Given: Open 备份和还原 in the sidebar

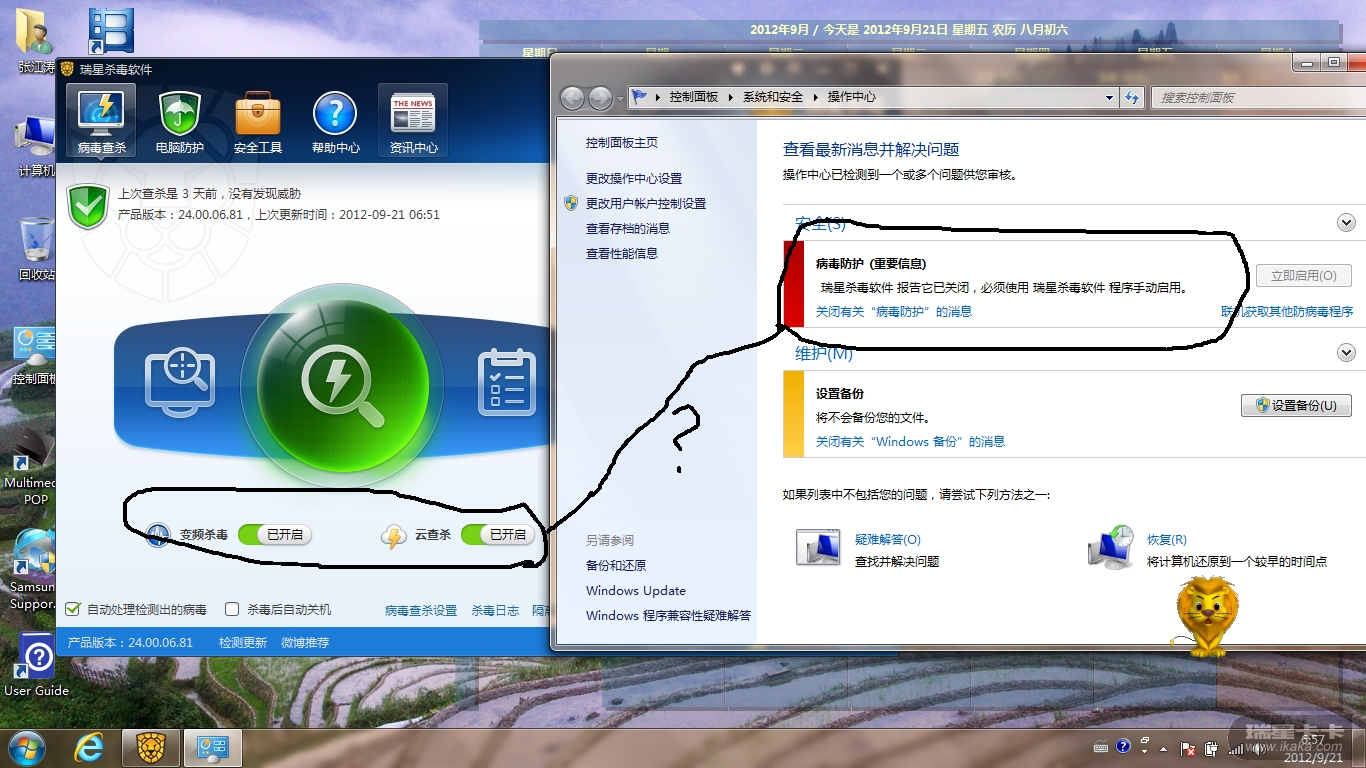Looking at the screenshot, I should 616,565.
